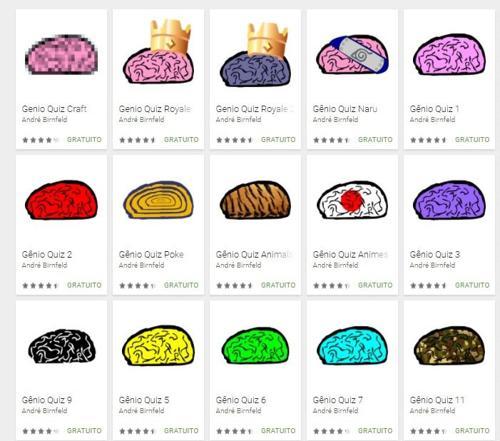
Task: Click GRATUITO button on Genio Quiz Craft card
Action: [x=84, y=140]
